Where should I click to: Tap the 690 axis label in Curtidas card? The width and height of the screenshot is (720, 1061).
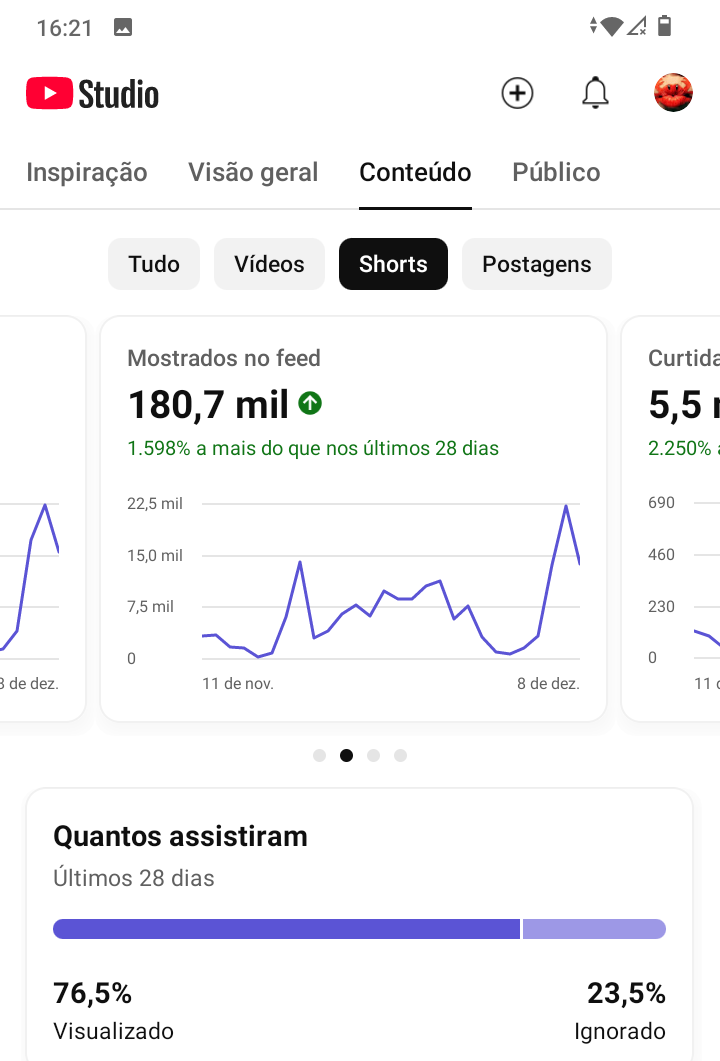[661, 503]
